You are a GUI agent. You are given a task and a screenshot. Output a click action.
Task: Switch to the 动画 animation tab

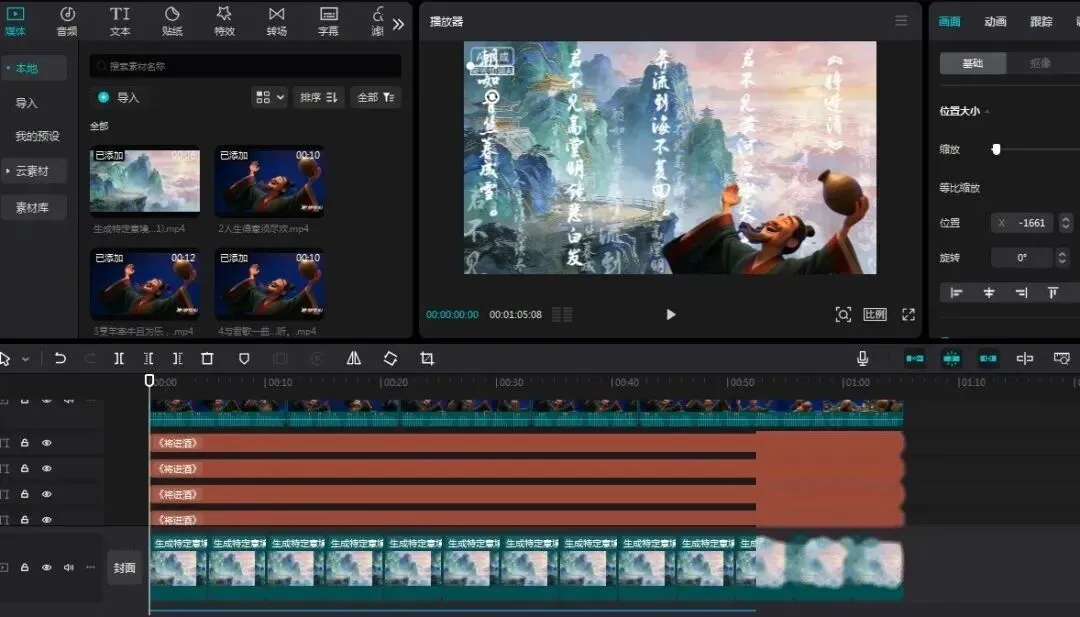[x=995, y=21]
